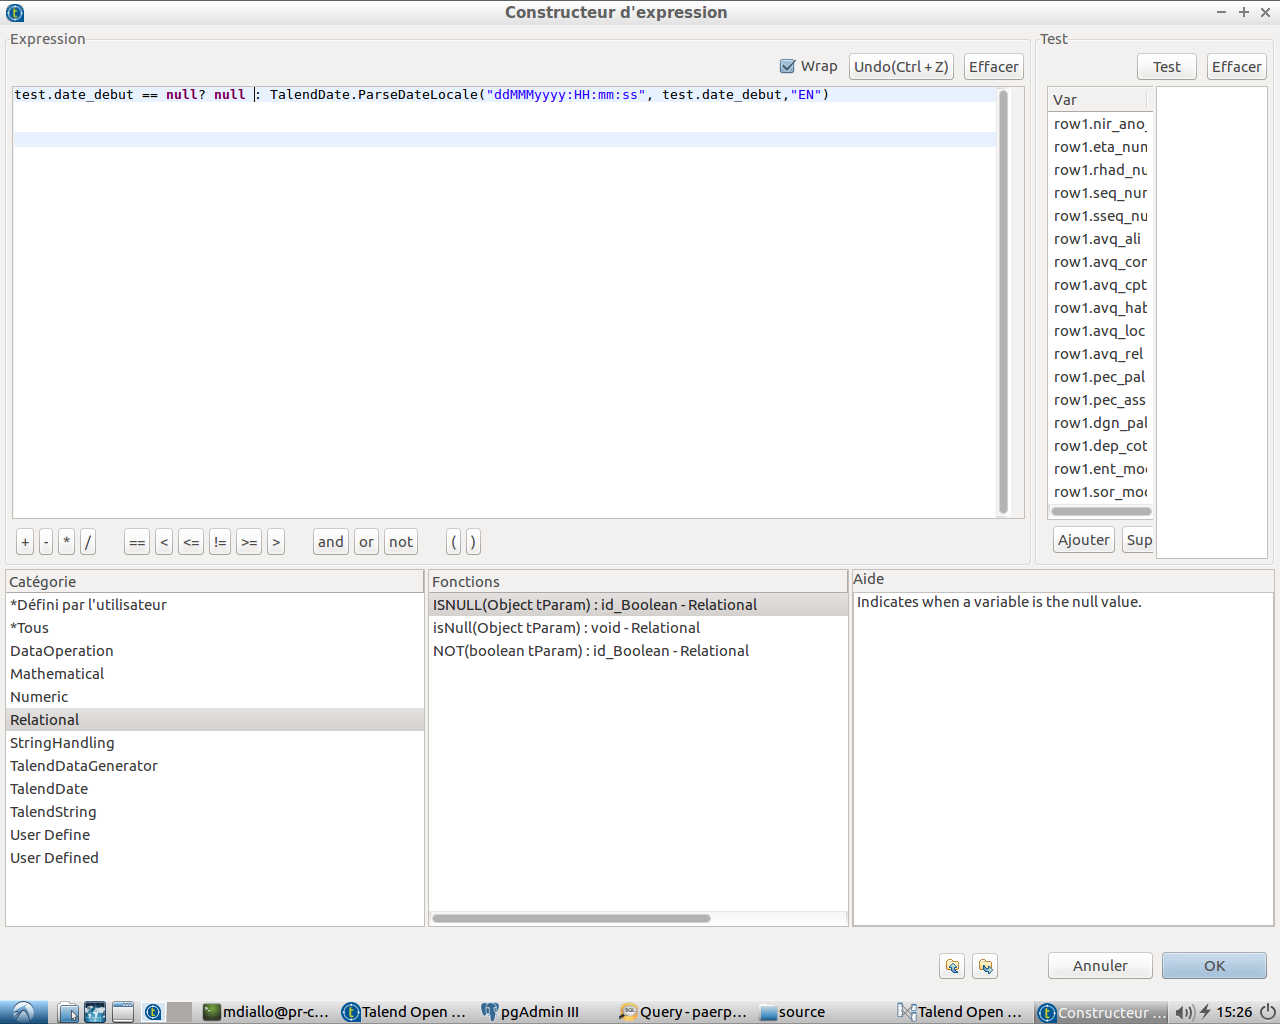This screenshot has height=1024, width=1280.
Task: Click the Ajouter button
Action: point(1083,540)
